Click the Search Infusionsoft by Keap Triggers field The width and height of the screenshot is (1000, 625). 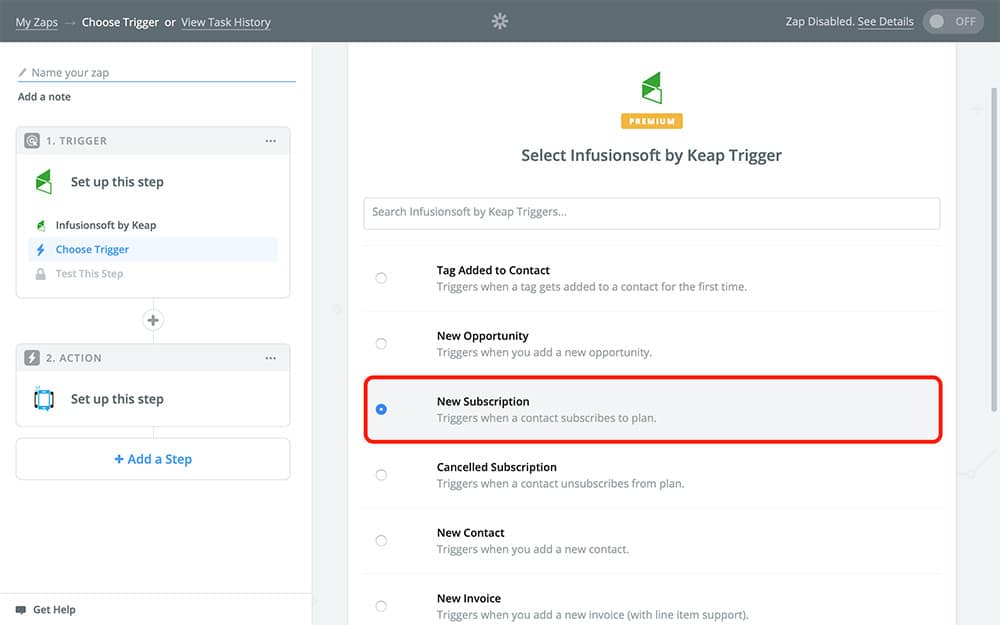[651, 212]
